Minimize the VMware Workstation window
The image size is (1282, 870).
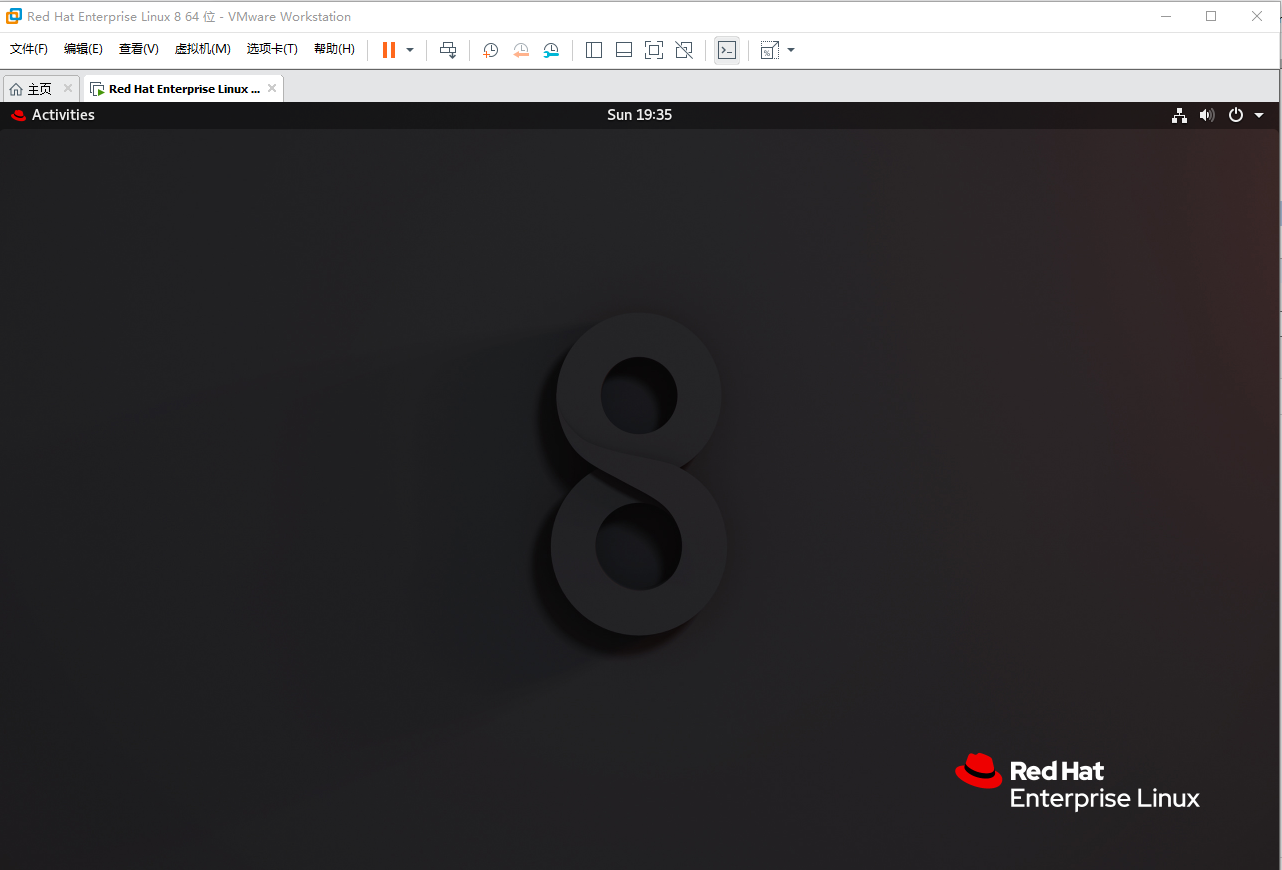pyautogui.click(x=1166, y=16)
